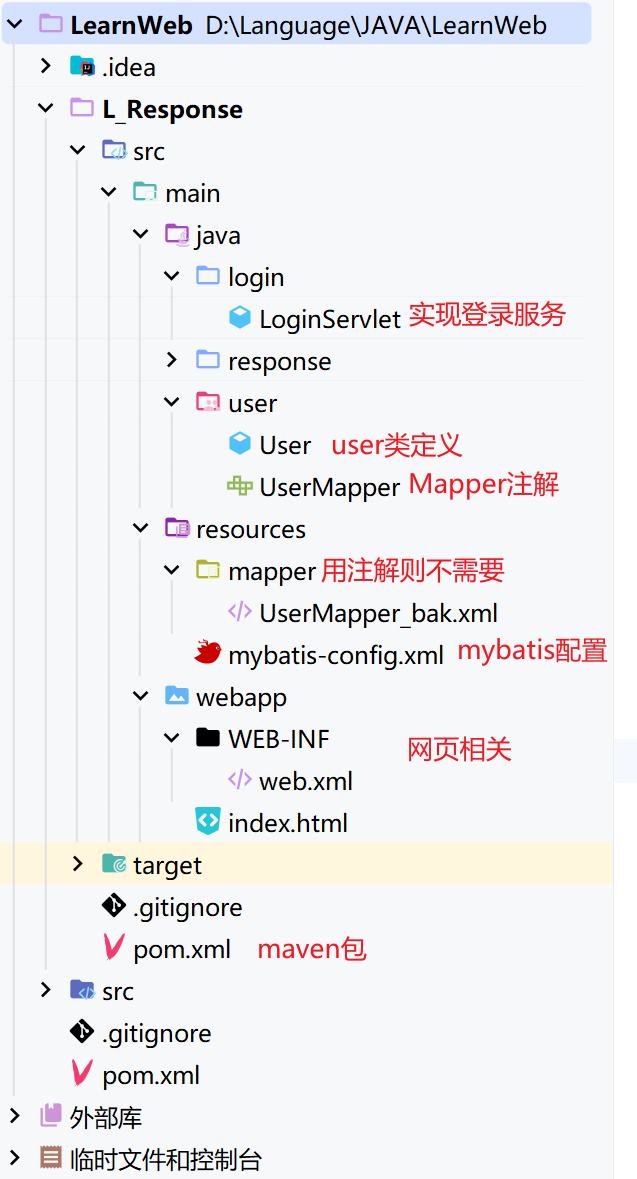637x1179 pixels.
Task: Click the External Libraries (外部库) icon
Action: (50, 1116)
